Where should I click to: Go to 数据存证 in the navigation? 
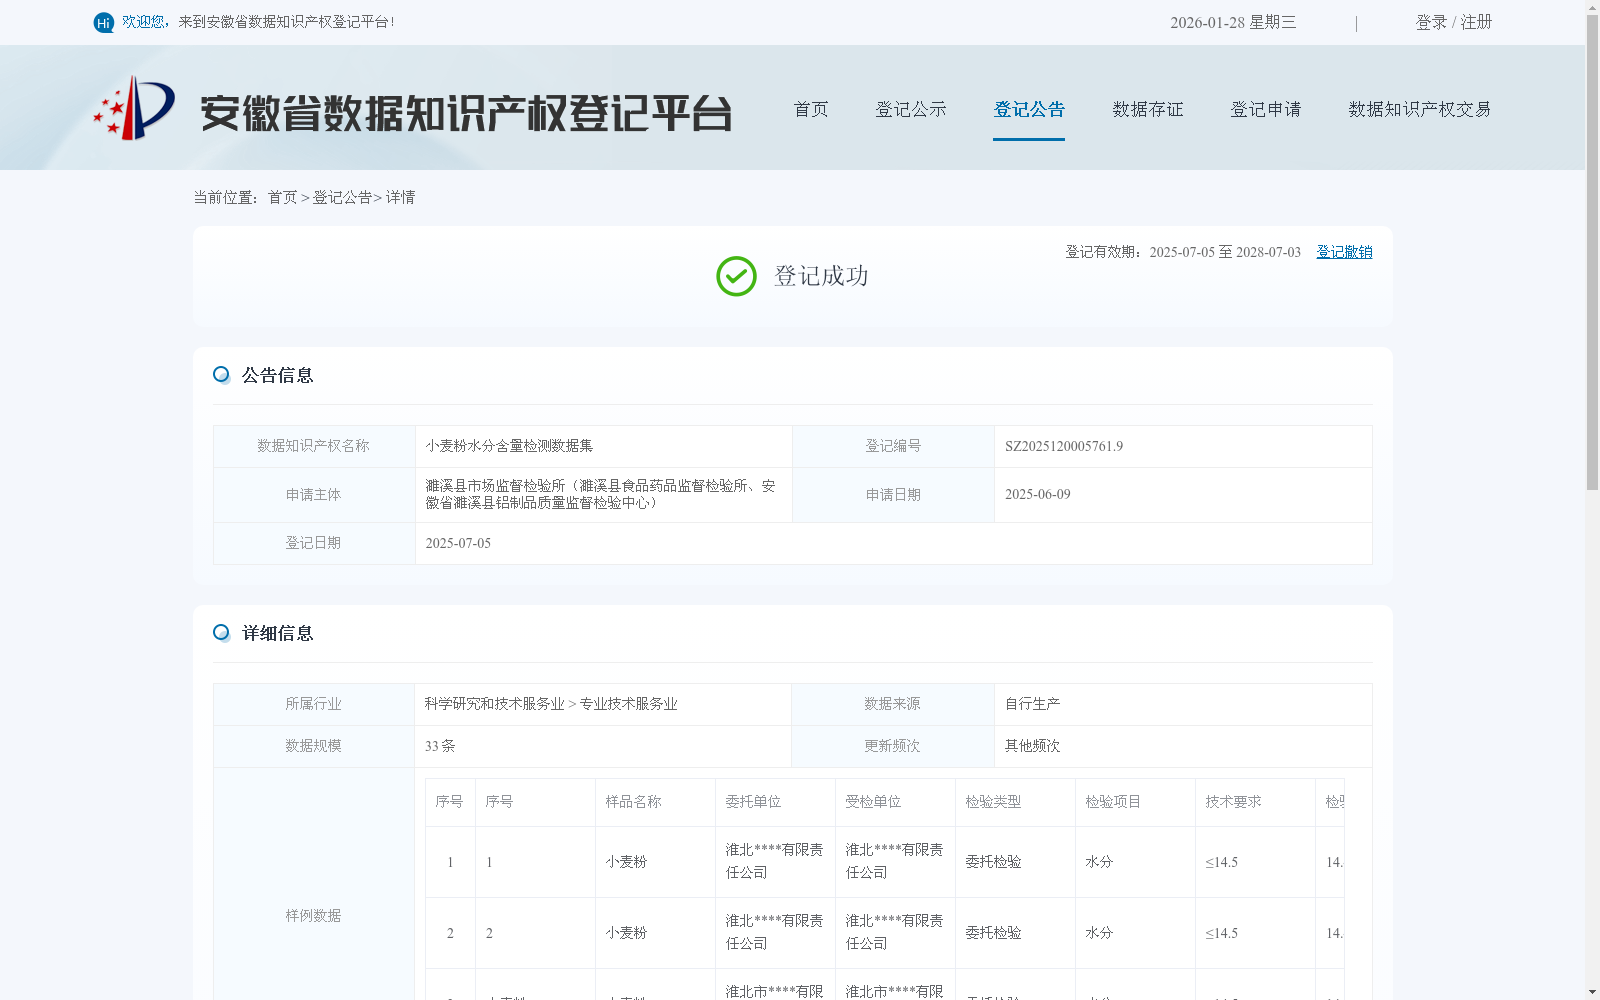click(x=1148, y=109)
